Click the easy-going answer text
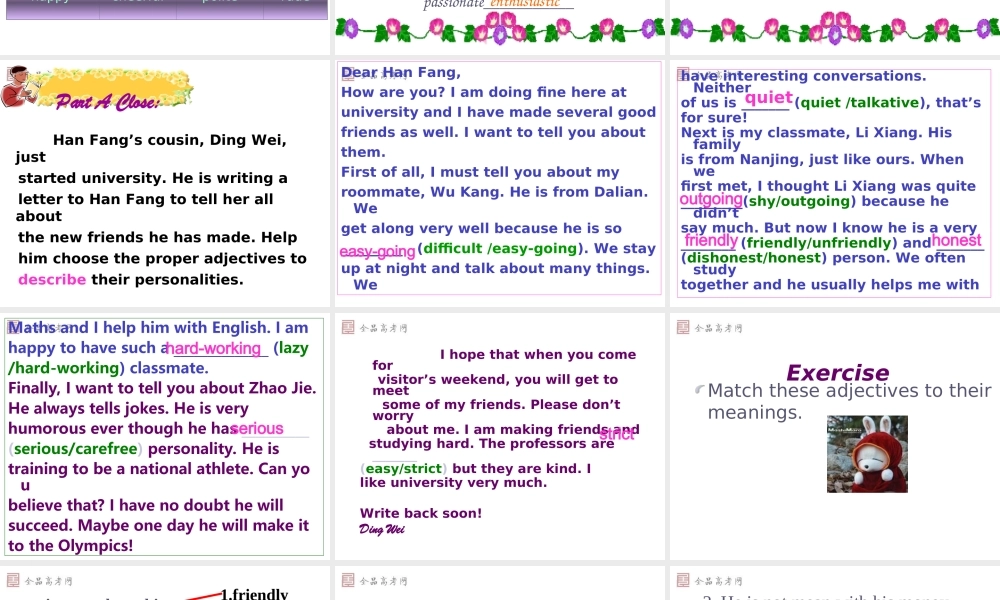Screen dimensions: 1000x600 377,251
